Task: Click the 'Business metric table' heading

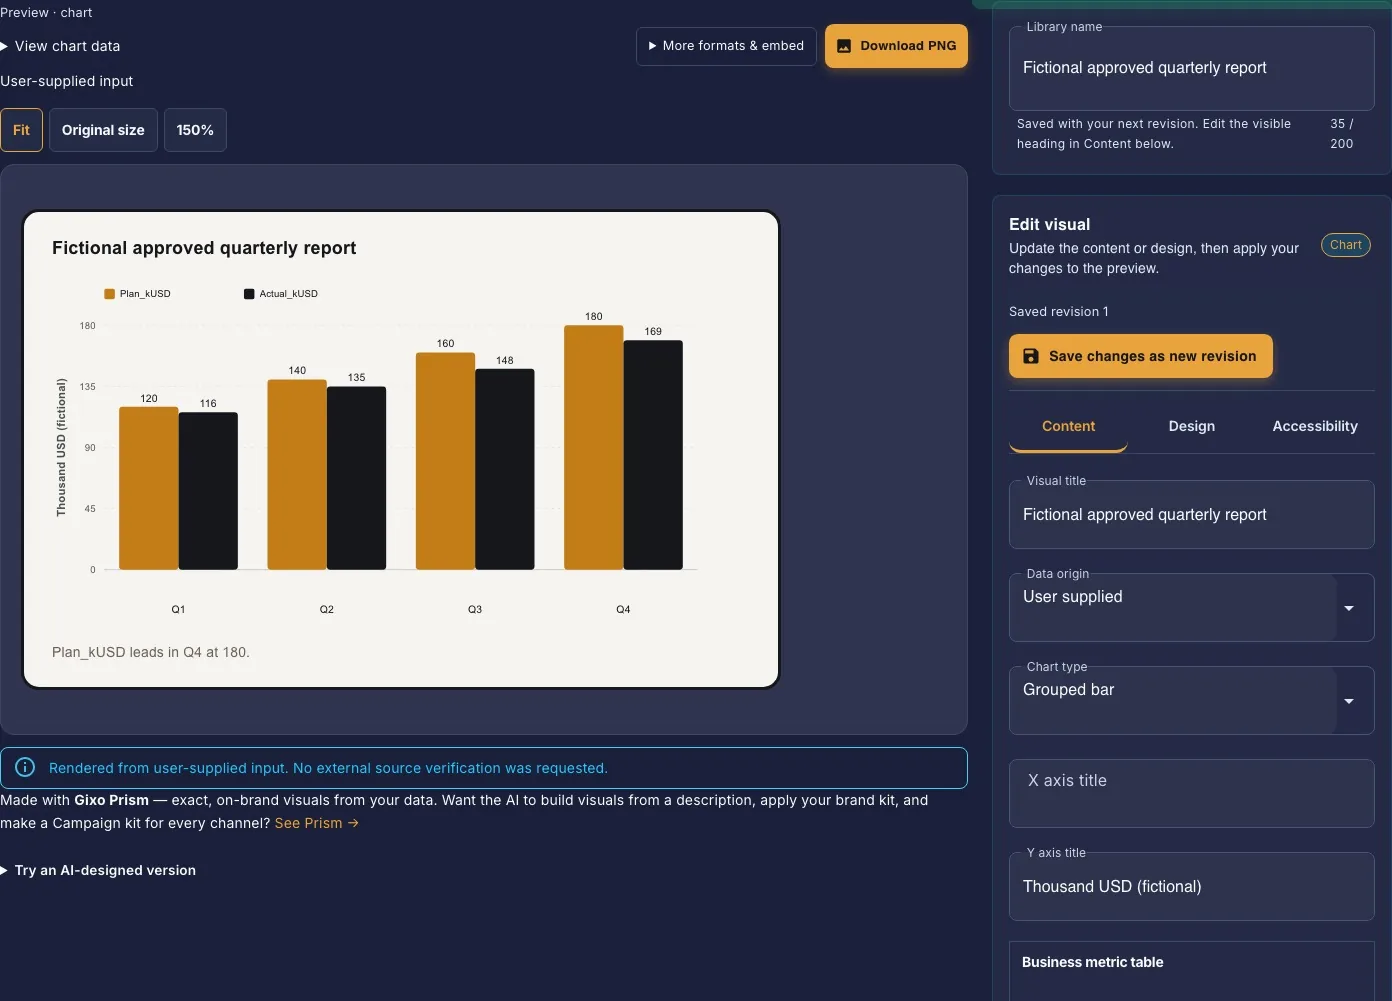Action: (1092, 962)
